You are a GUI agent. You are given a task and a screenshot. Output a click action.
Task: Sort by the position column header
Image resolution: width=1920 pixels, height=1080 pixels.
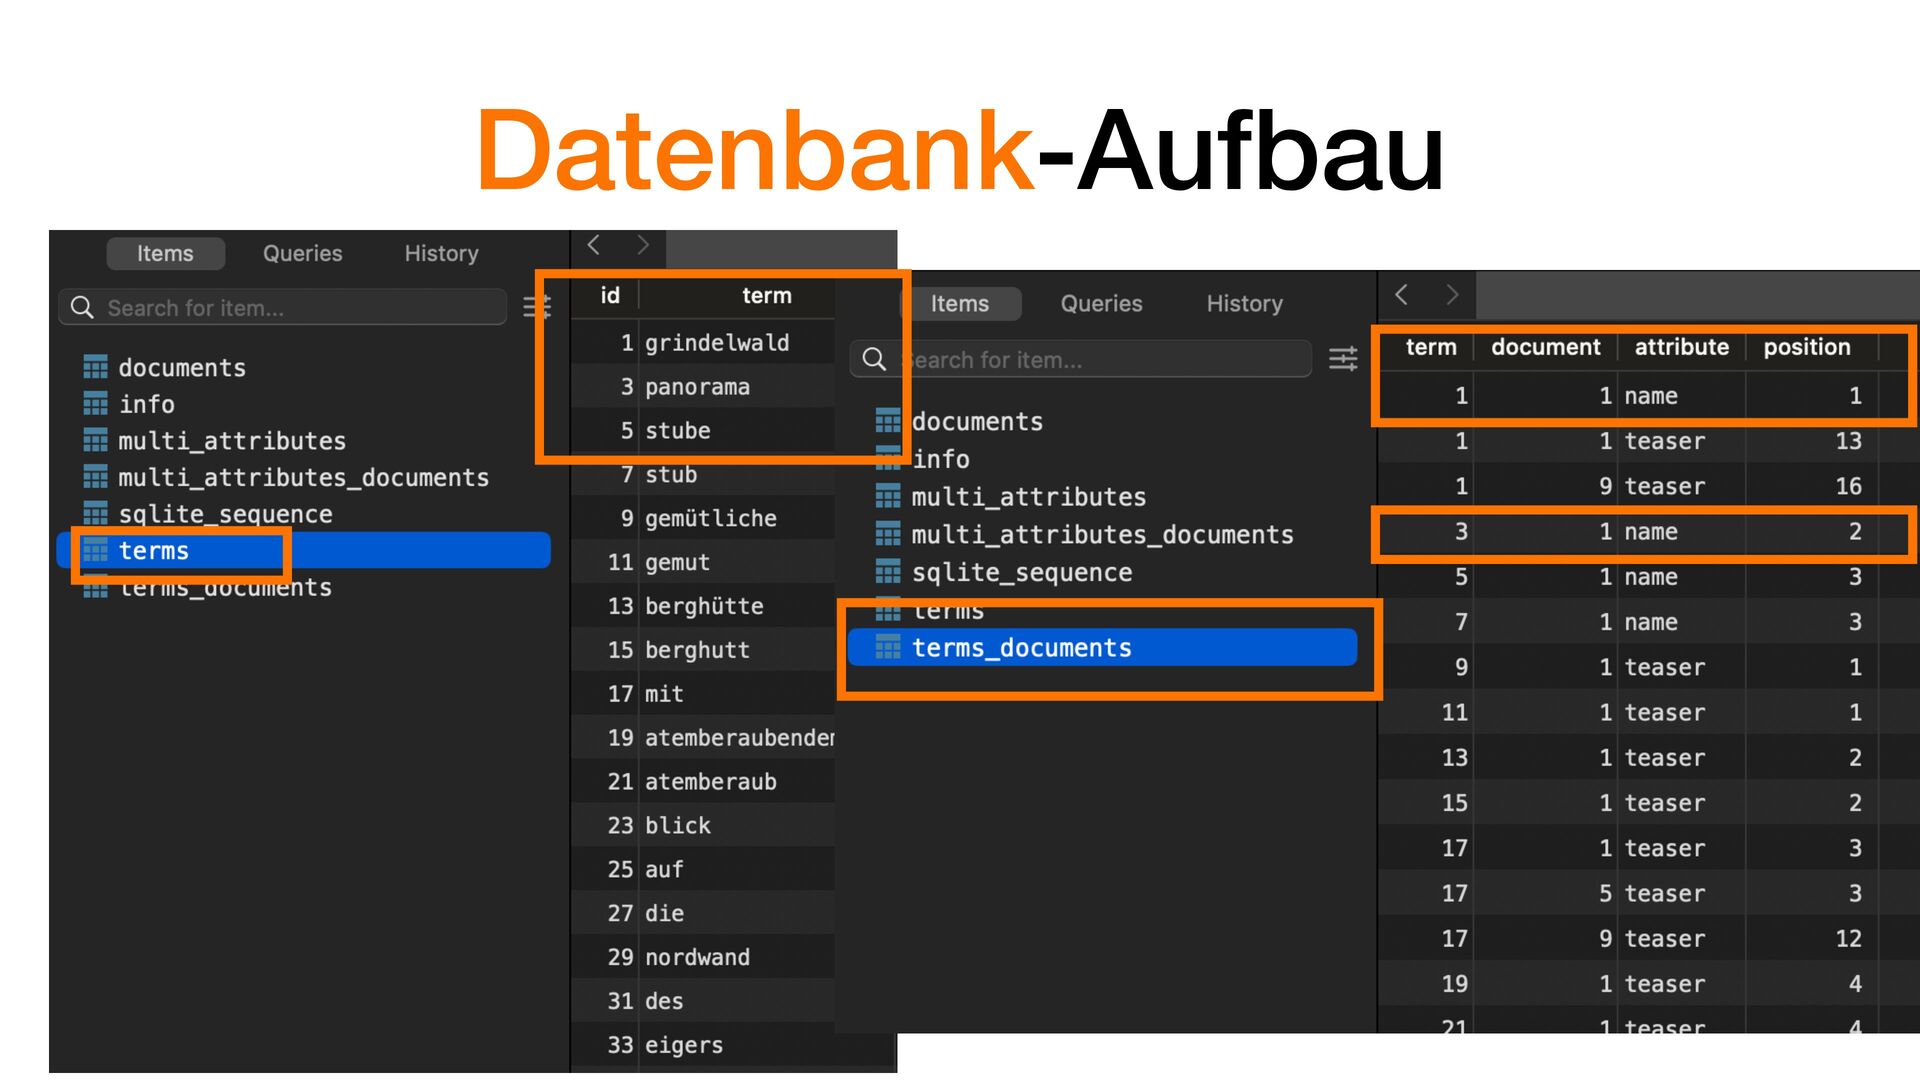pyautogui.click(x=1806, y=347)
